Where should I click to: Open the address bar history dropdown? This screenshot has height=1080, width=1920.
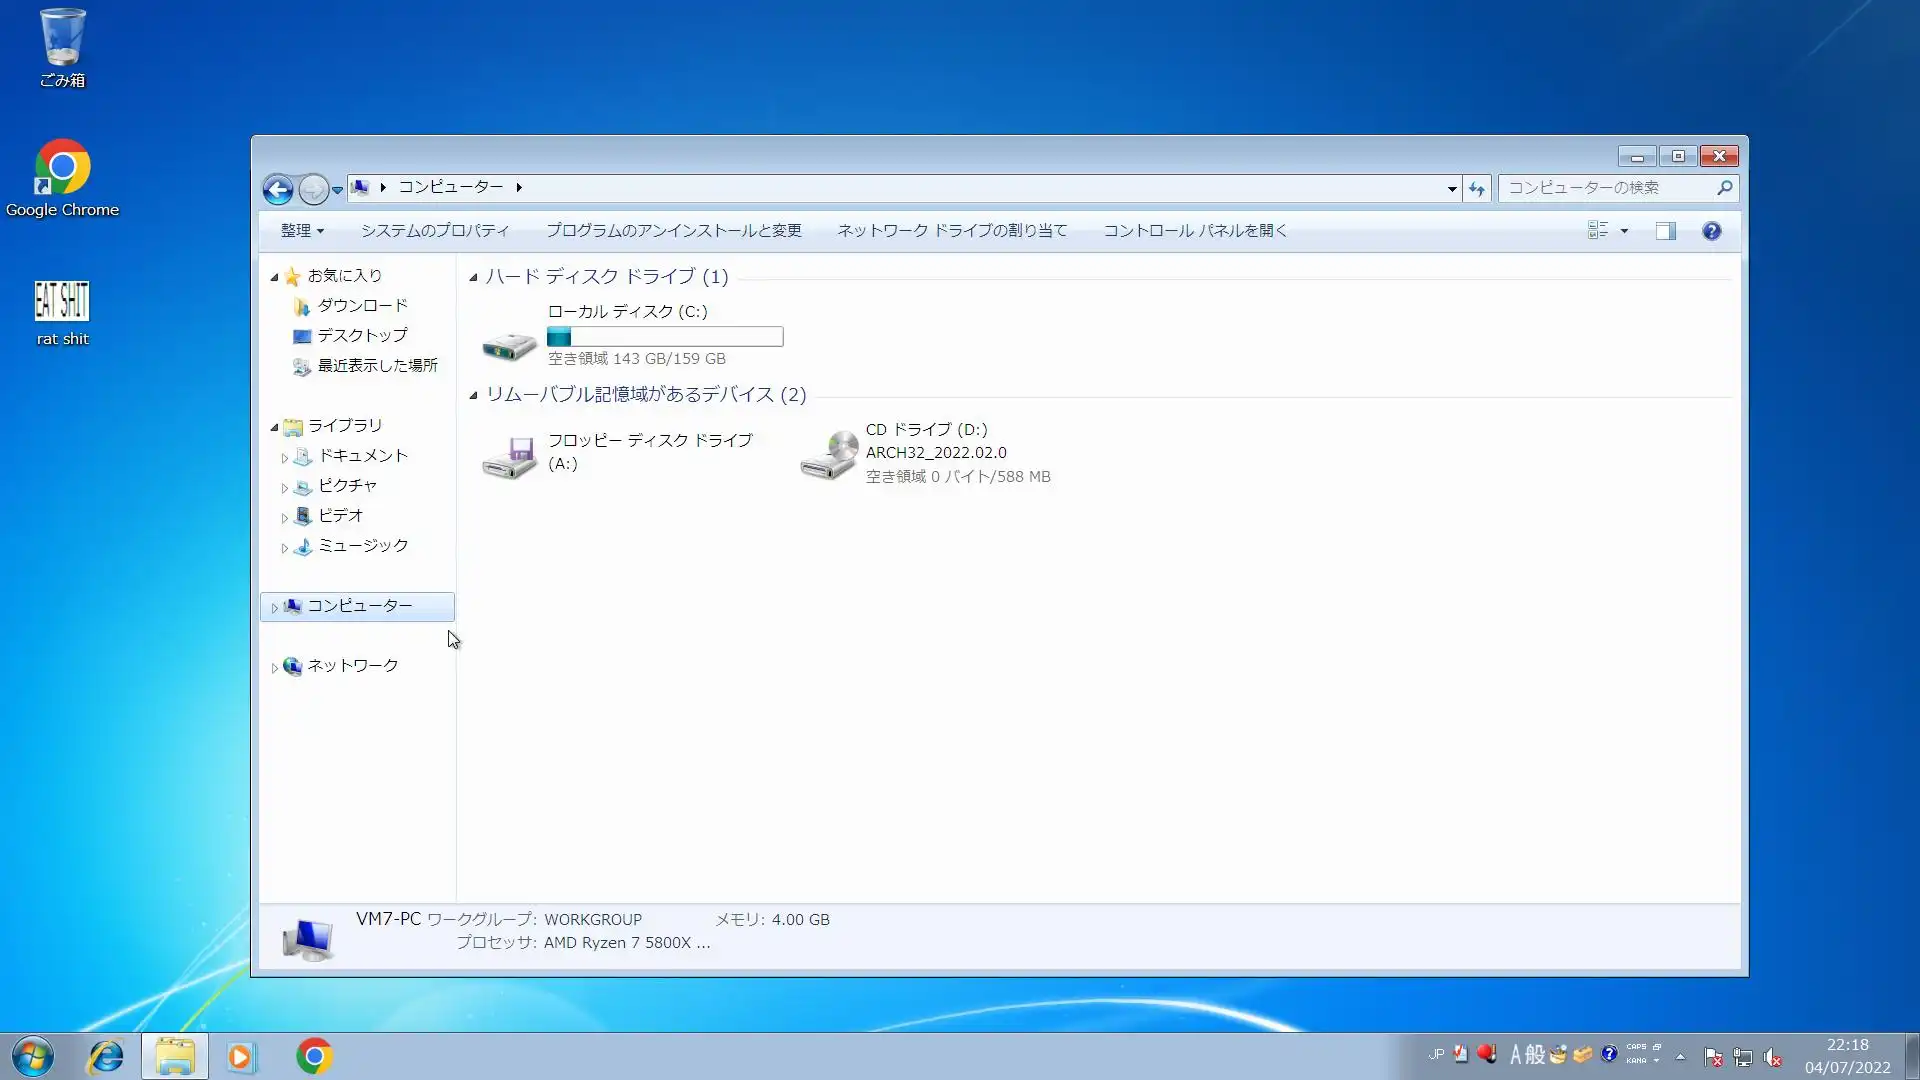pos(1451,188)
